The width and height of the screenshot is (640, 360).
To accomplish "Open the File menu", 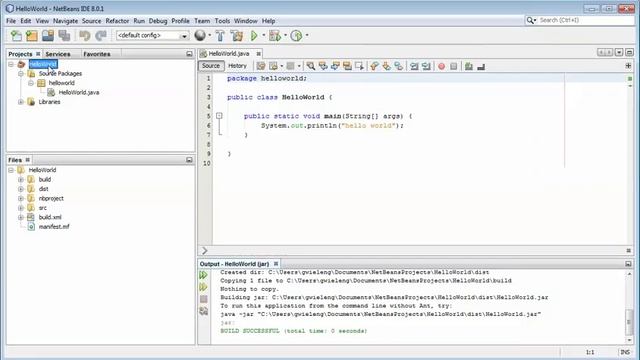I will tap(11, 21).
